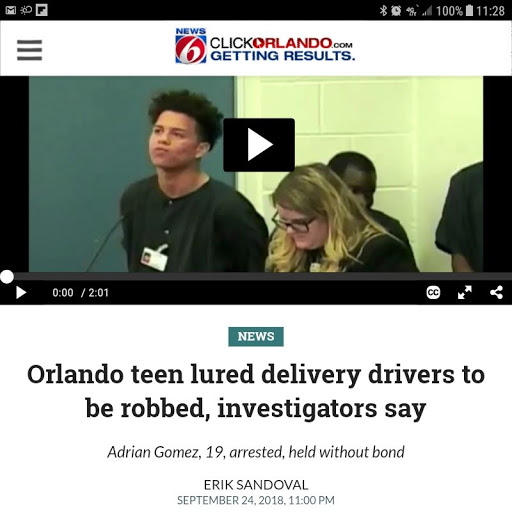Tap the Gmail notification icon in the status bar
The width and height of the screenshot is (512, 512).
click(x=11, y=10)
